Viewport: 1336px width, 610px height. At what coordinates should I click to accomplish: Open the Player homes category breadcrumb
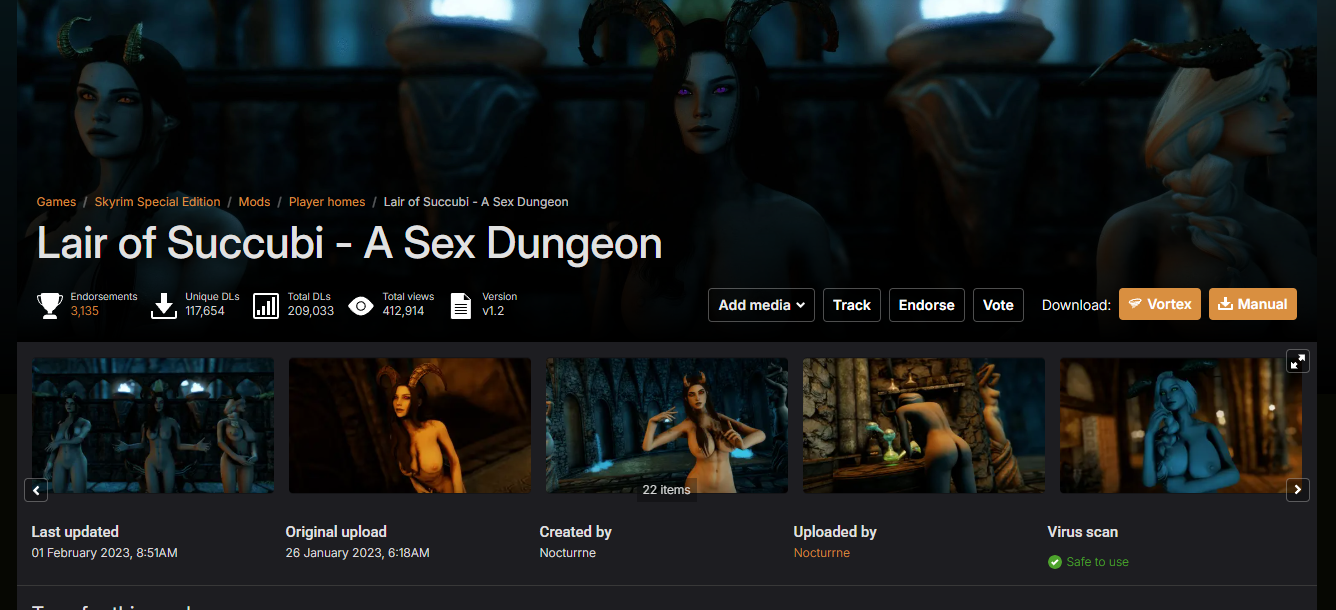327,202
